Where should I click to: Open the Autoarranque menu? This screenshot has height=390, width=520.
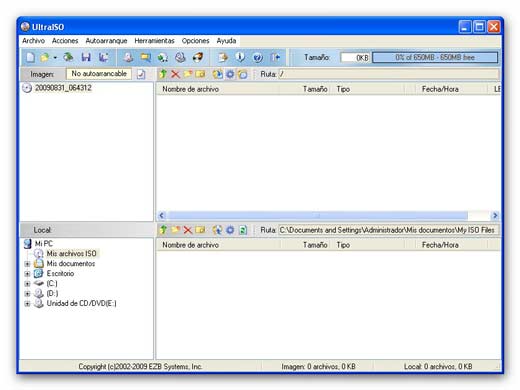pyautogui.click(x=106, y=41)
